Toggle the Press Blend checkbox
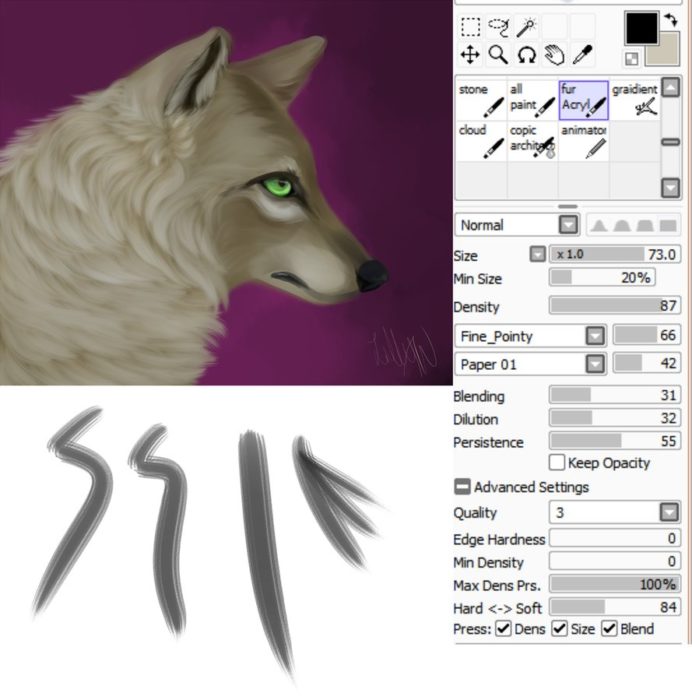 [609, 629]
